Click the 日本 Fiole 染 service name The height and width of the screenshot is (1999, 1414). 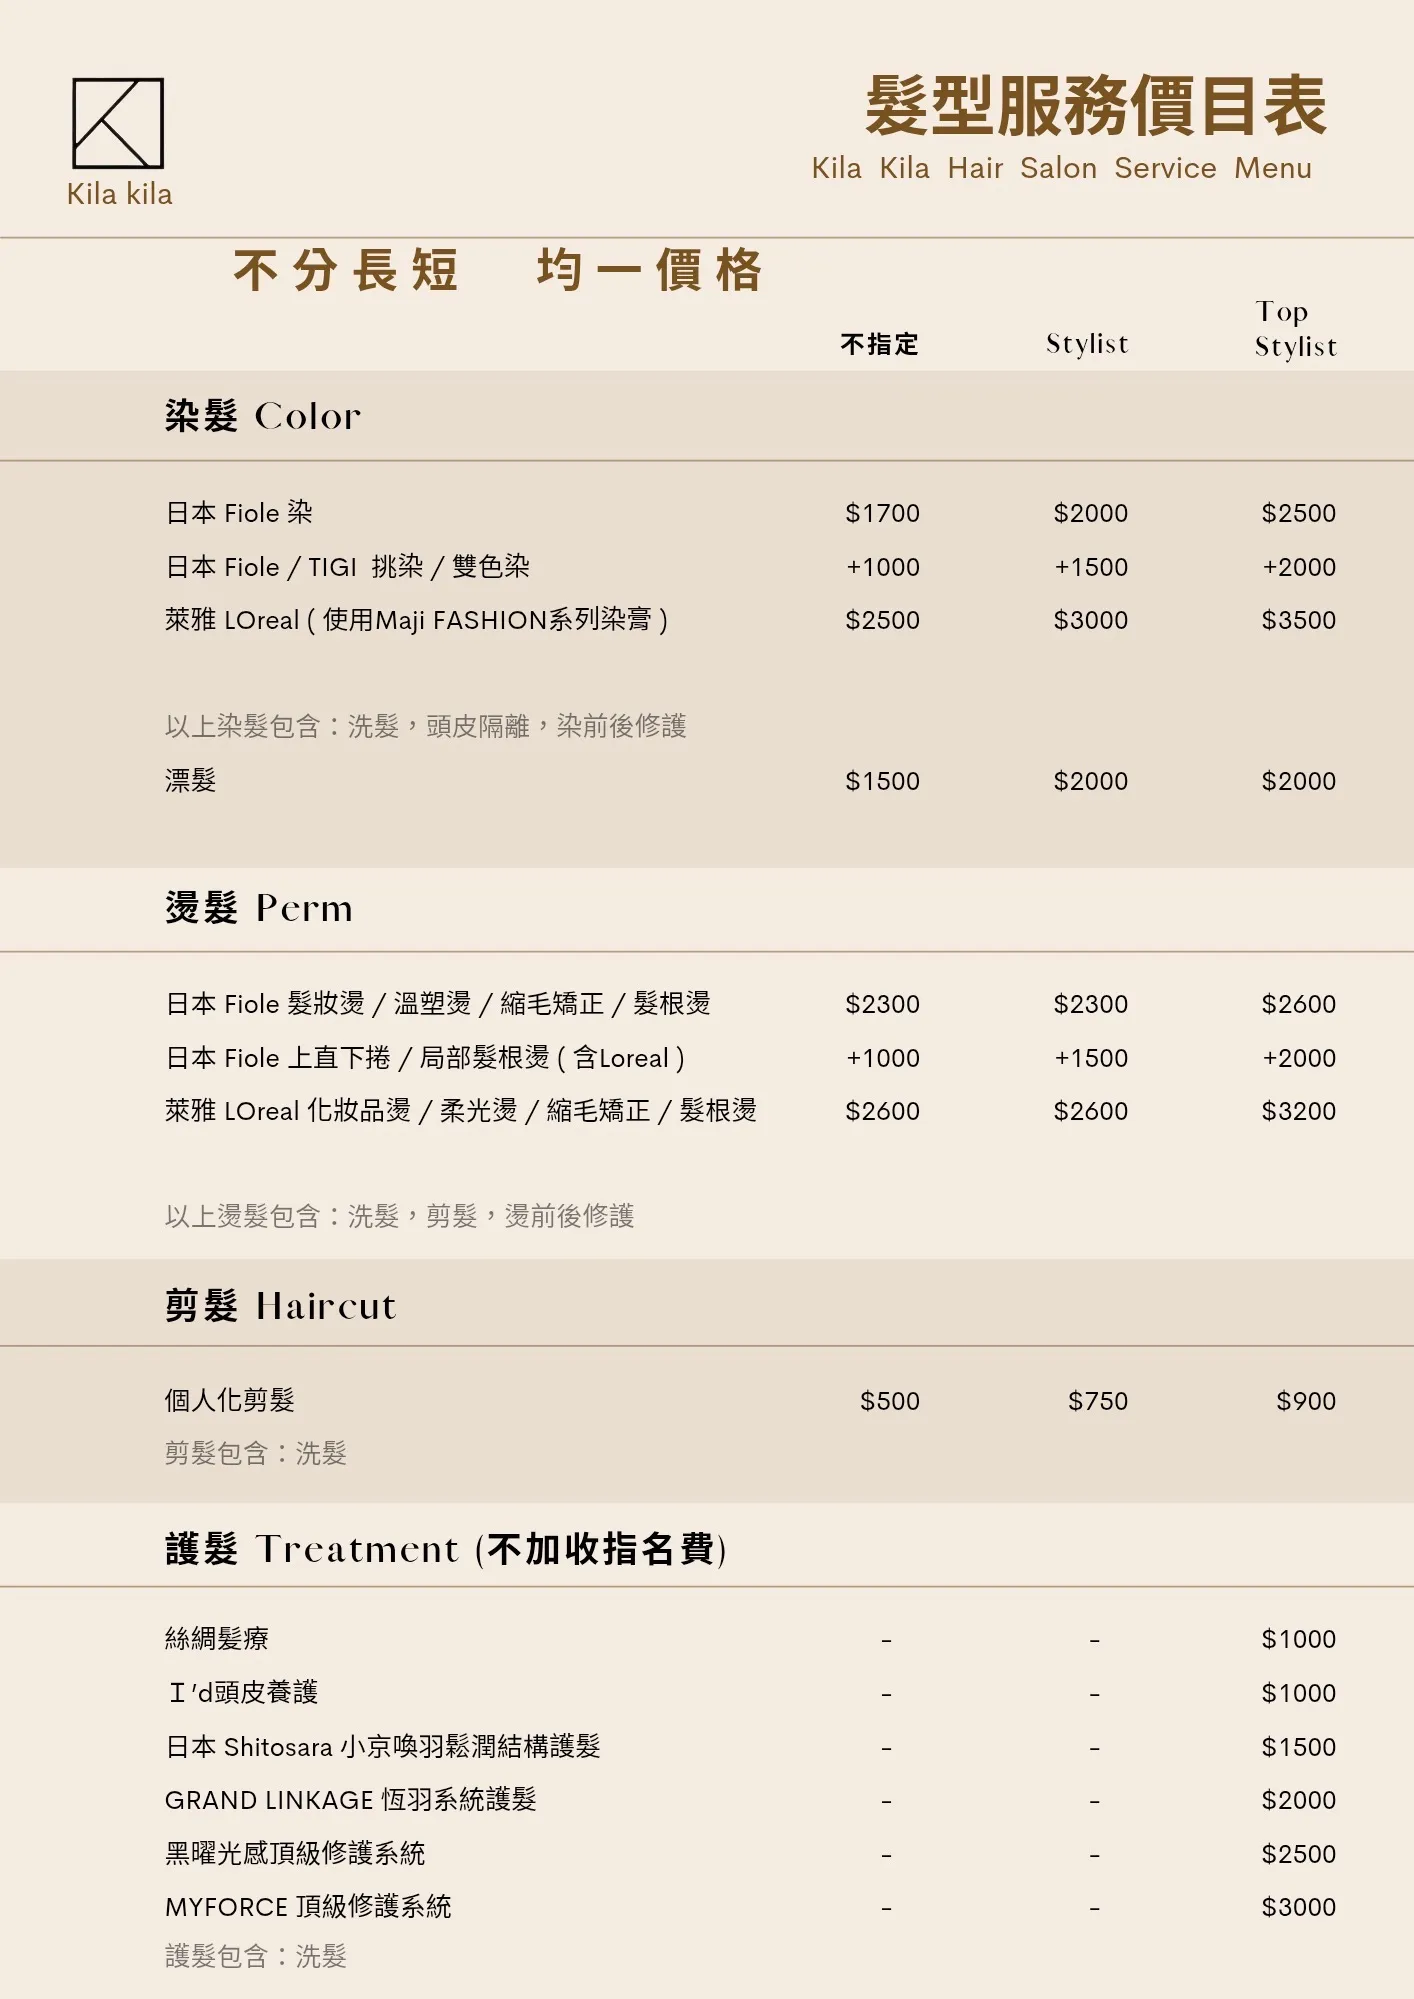coord(239,513)
